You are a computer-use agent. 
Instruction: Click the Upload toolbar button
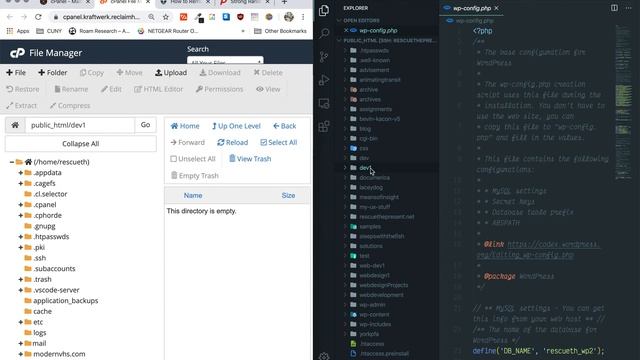(x=171, y=73)
